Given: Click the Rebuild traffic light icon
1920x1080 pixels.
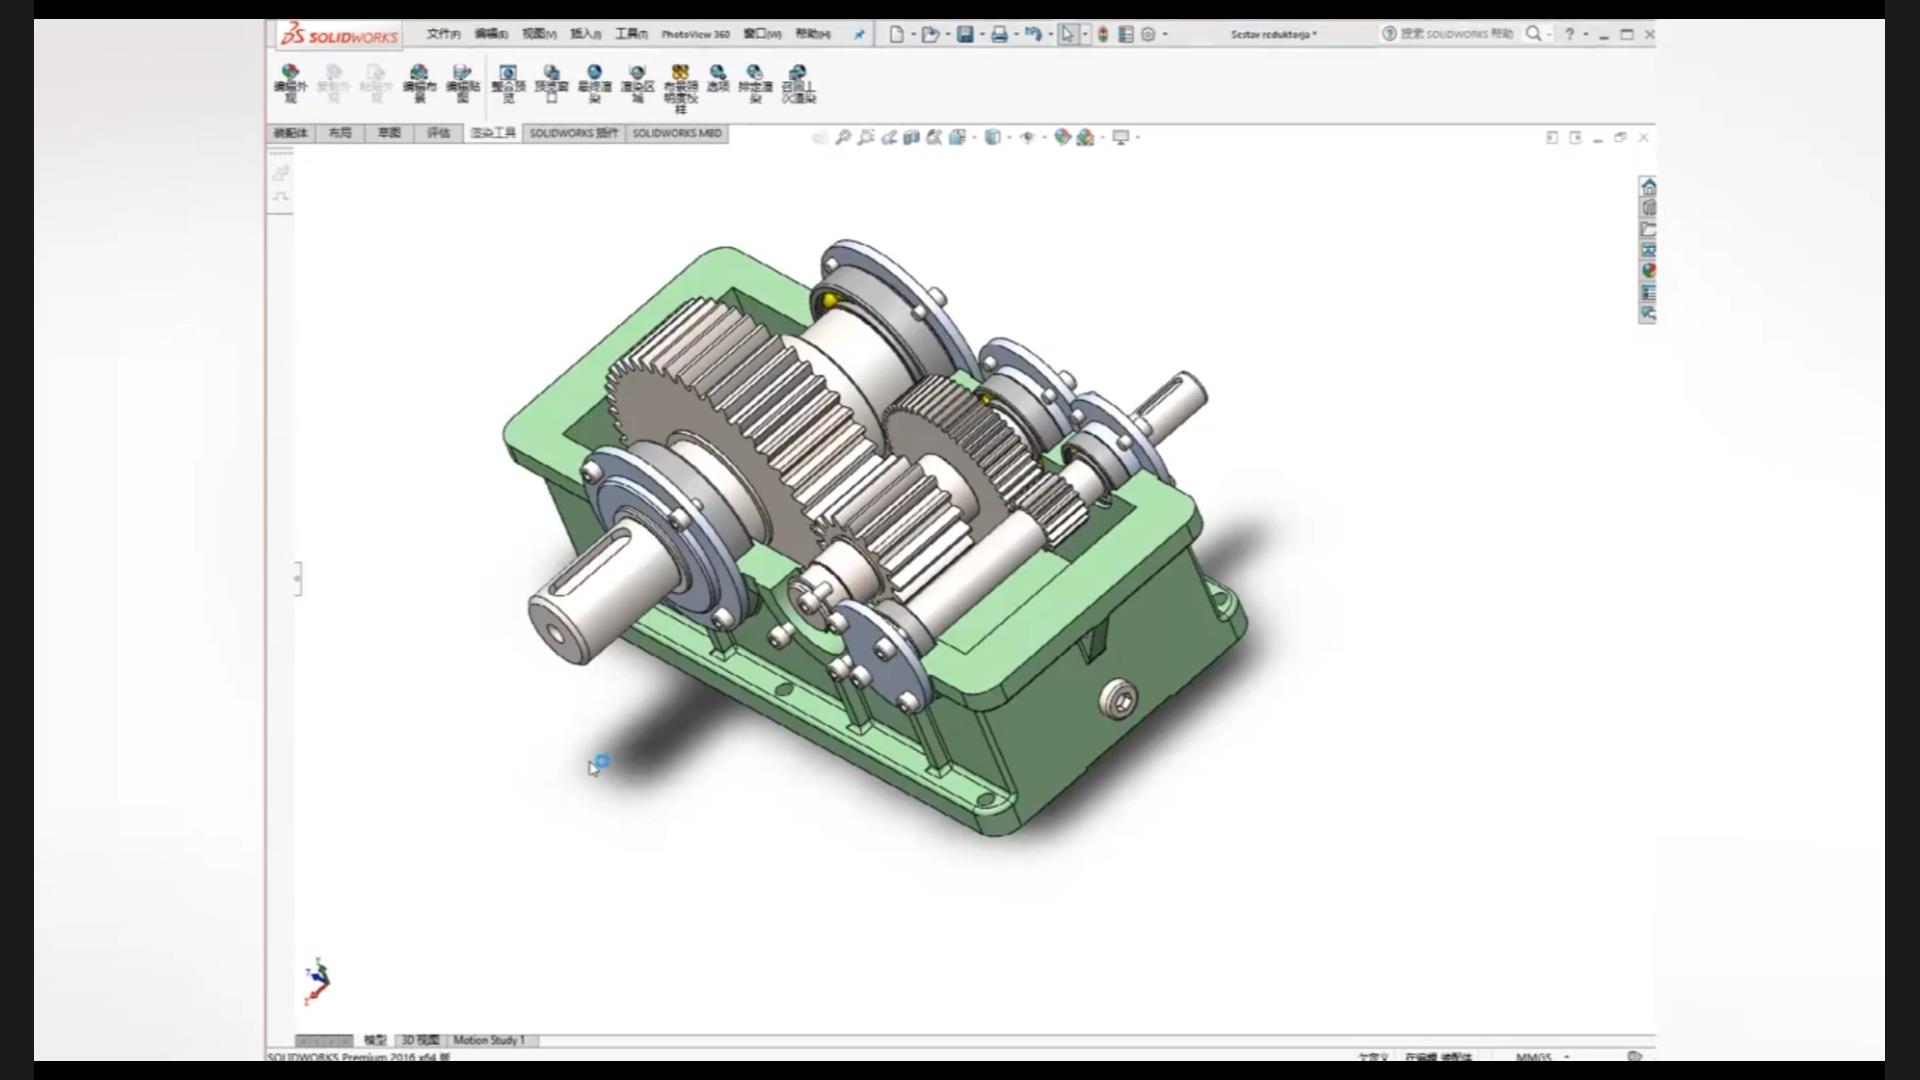Looking at the screenshot, I should pyautogui.click(x=1103, y=34).
